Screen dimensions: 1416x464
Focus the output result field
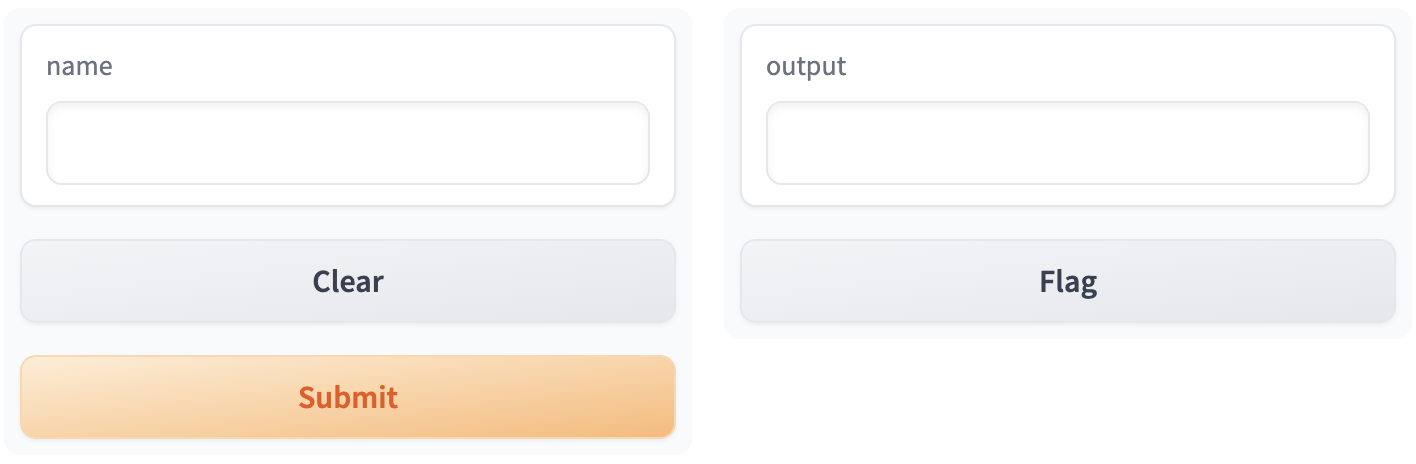tap(1067, 143)
